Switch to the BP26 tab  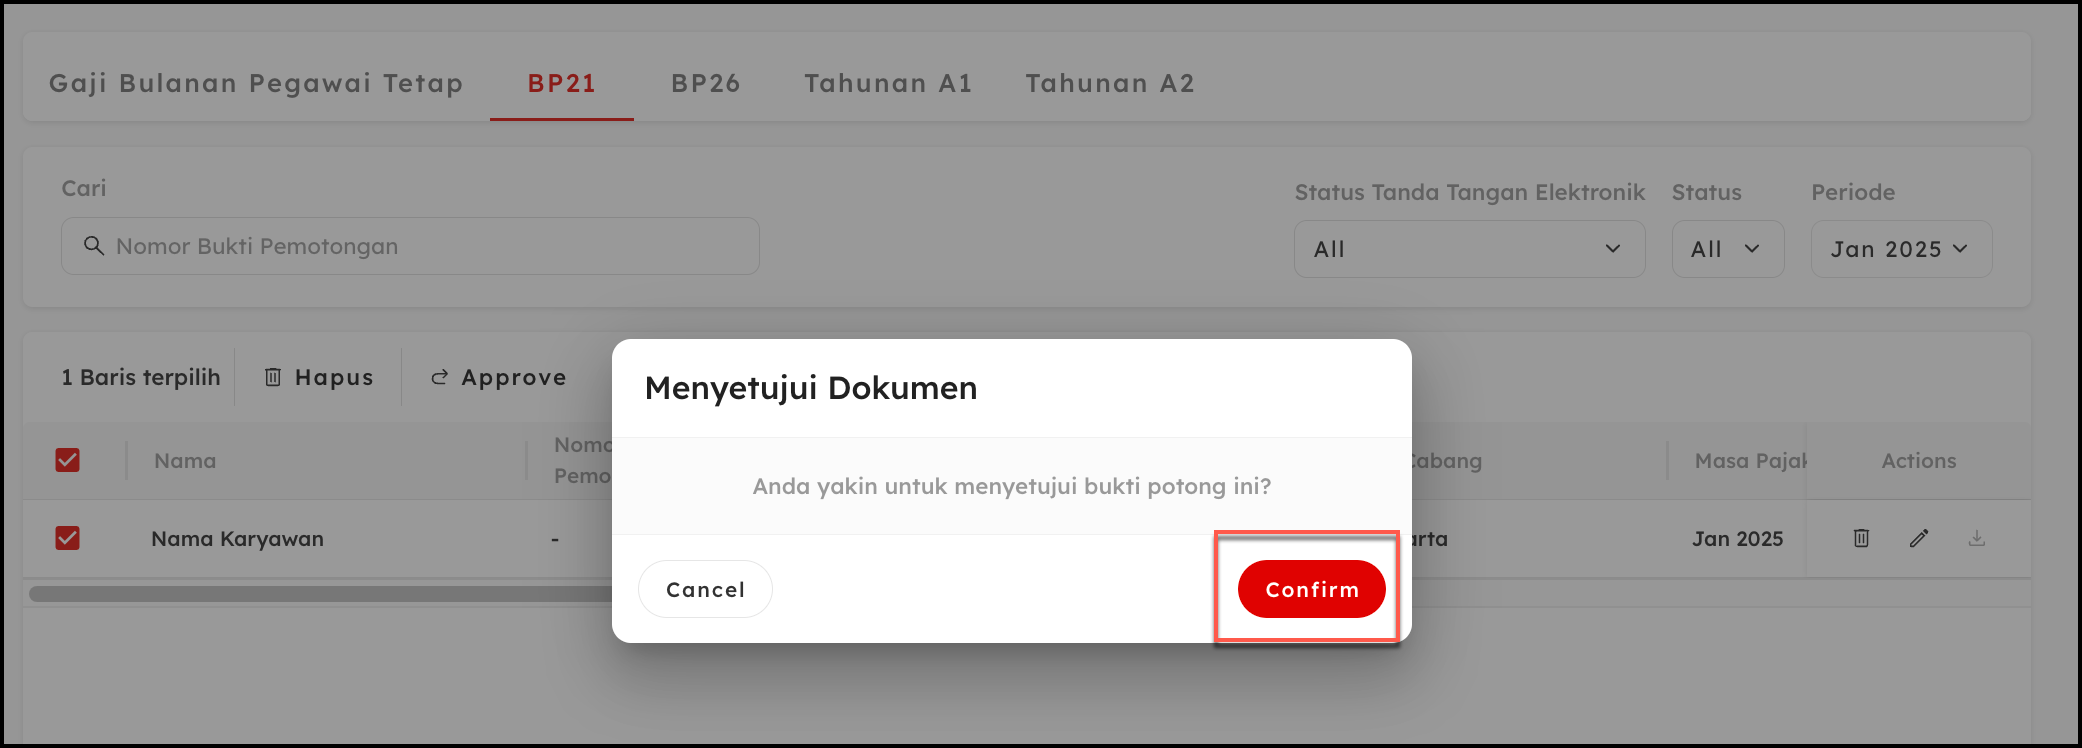pos(705,83)
